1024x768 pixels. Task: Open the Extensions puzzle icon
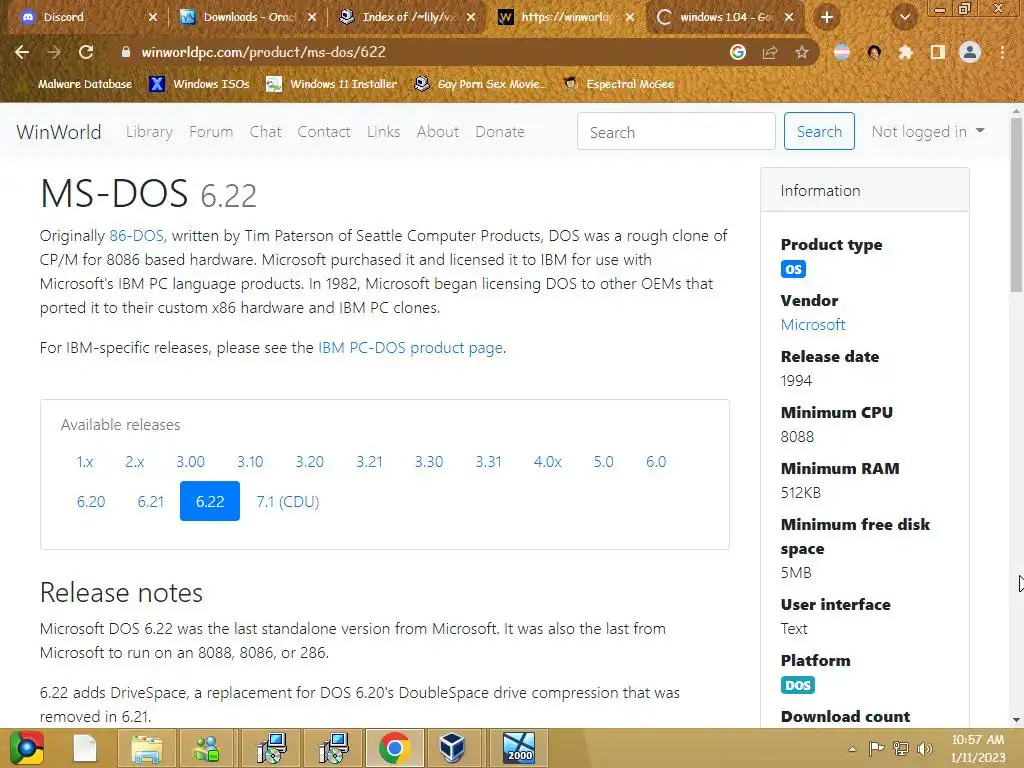point(906,52)
